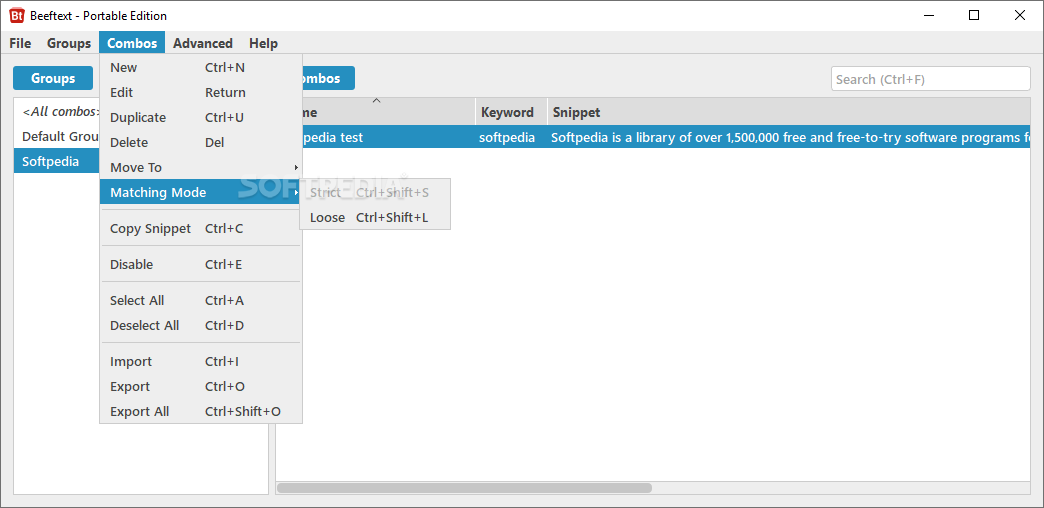Choose Edit in the Combos menu

(201, 93)
